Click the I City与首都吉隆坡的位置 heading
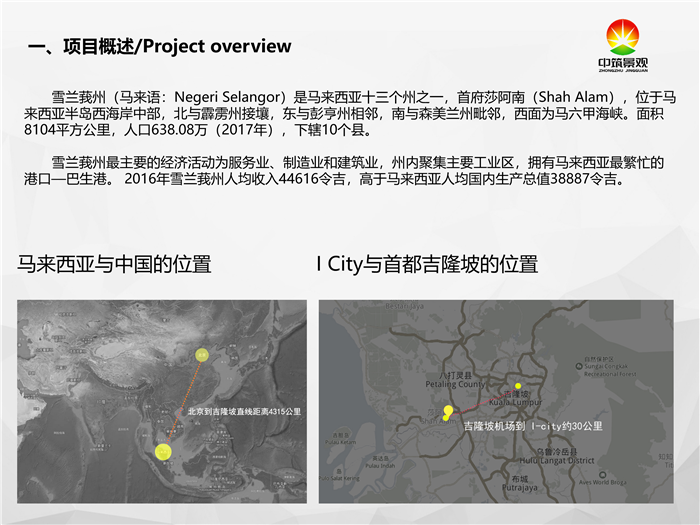This screenshot has width=700, height=525. click(427, 265)
